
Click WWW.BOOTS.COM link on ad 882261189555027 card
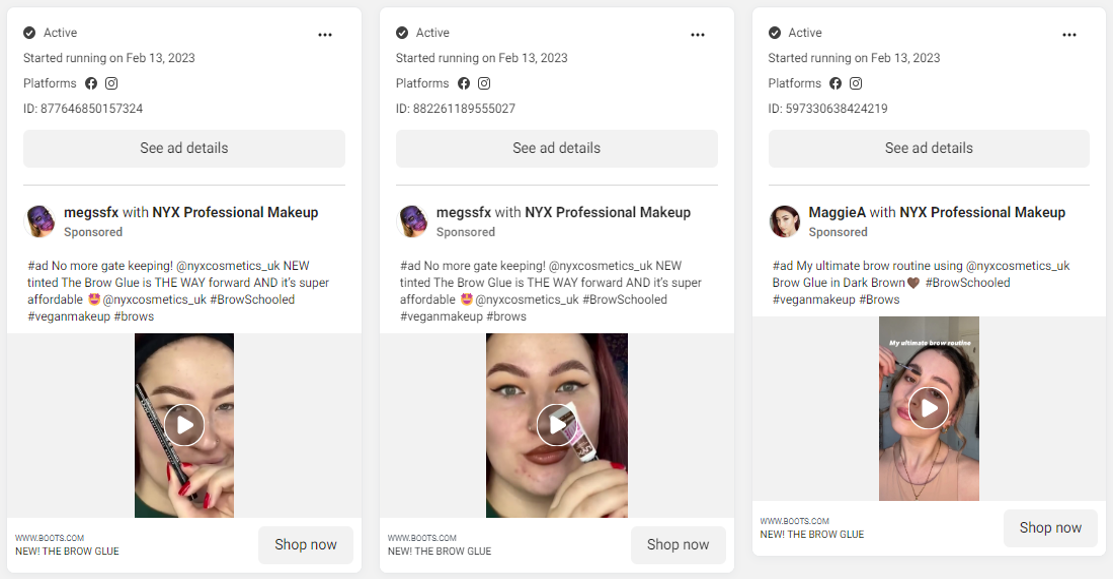(x=422, y=538)
